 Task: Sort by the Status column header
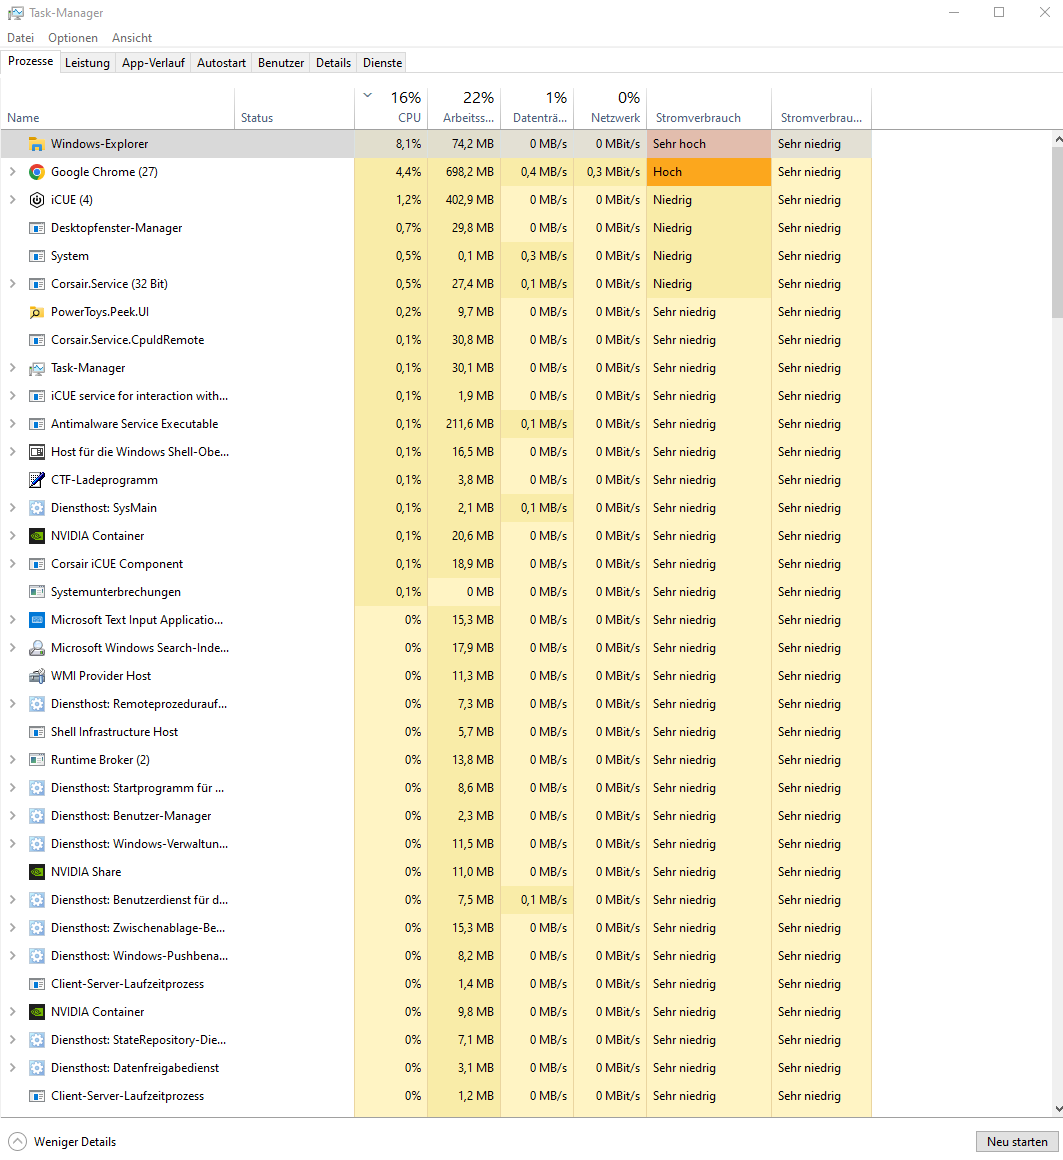(x=294, y=108)
